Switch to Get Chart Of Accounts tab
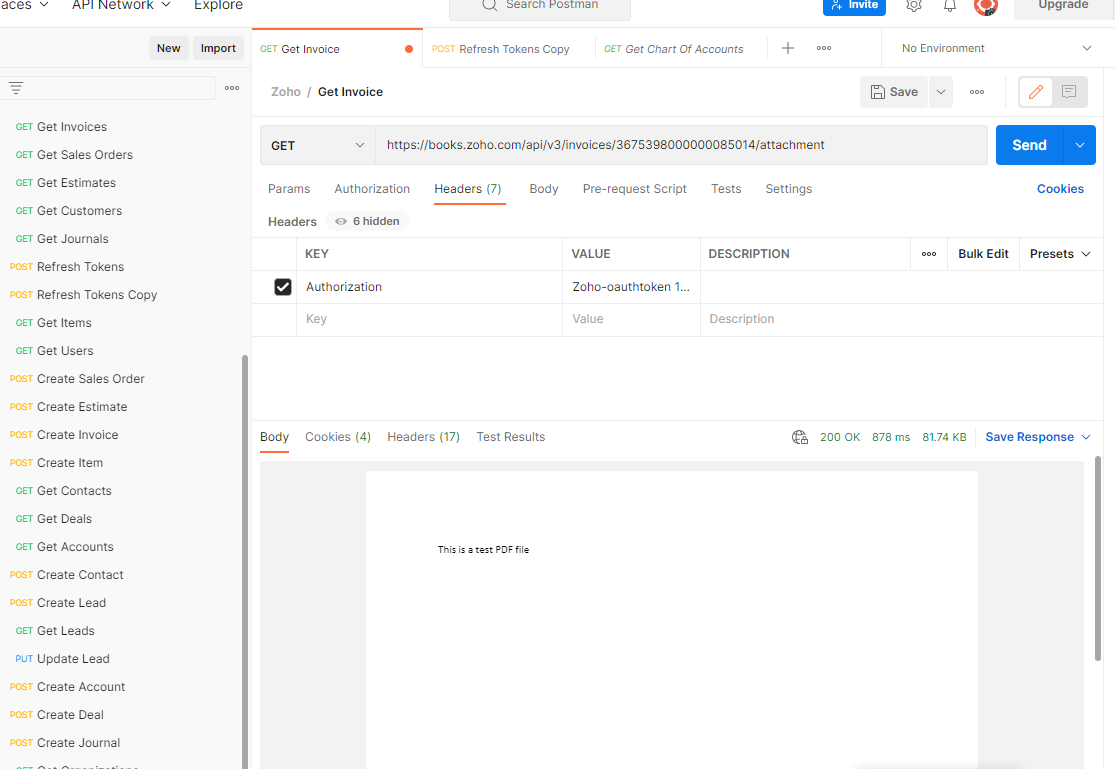The width and height of the screenshot is (1115, 769). 673,49
